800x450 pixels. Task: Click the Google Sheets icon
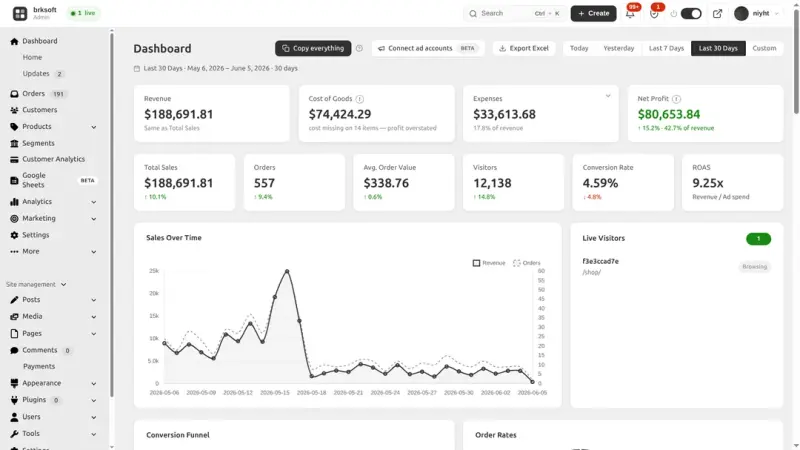[14, 180]
